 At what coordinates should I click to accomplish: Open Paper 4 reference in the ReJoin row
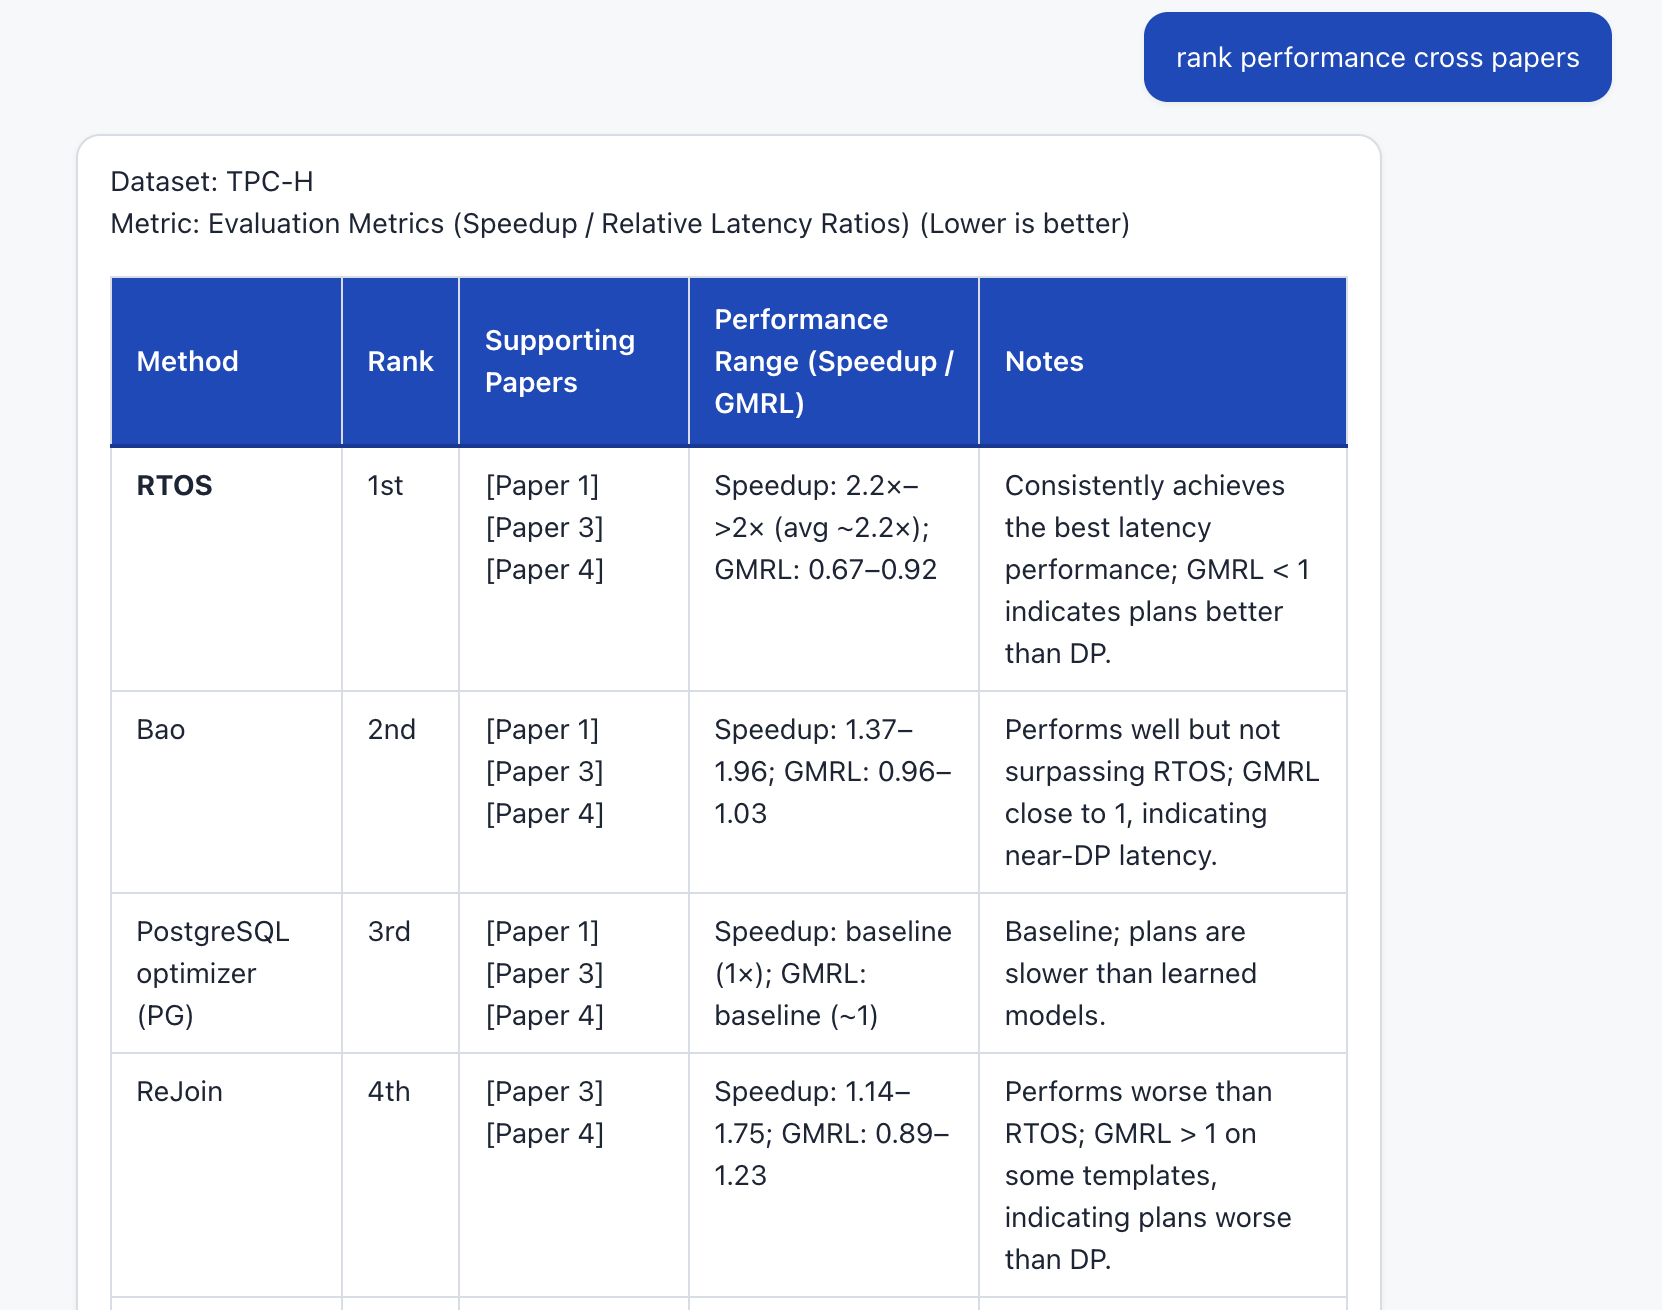[x=544, y=1133]
